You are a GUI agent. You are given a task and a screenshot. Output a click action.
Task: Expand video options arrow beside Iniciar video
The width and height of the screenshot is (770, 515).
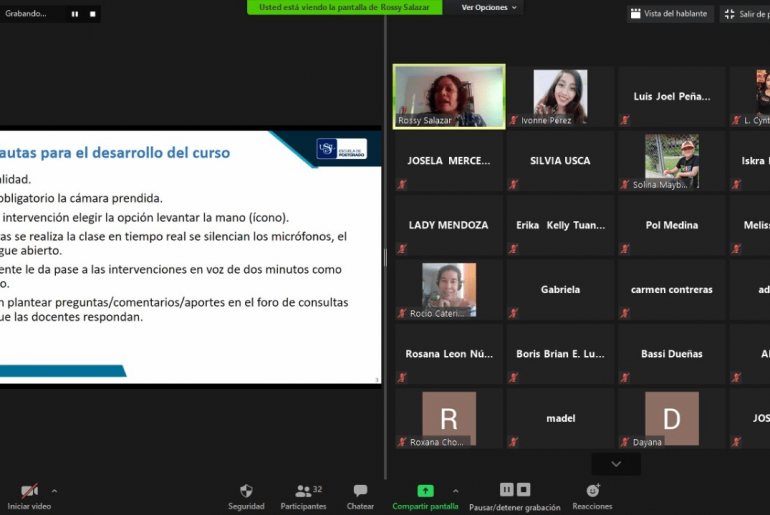[54, 491]
